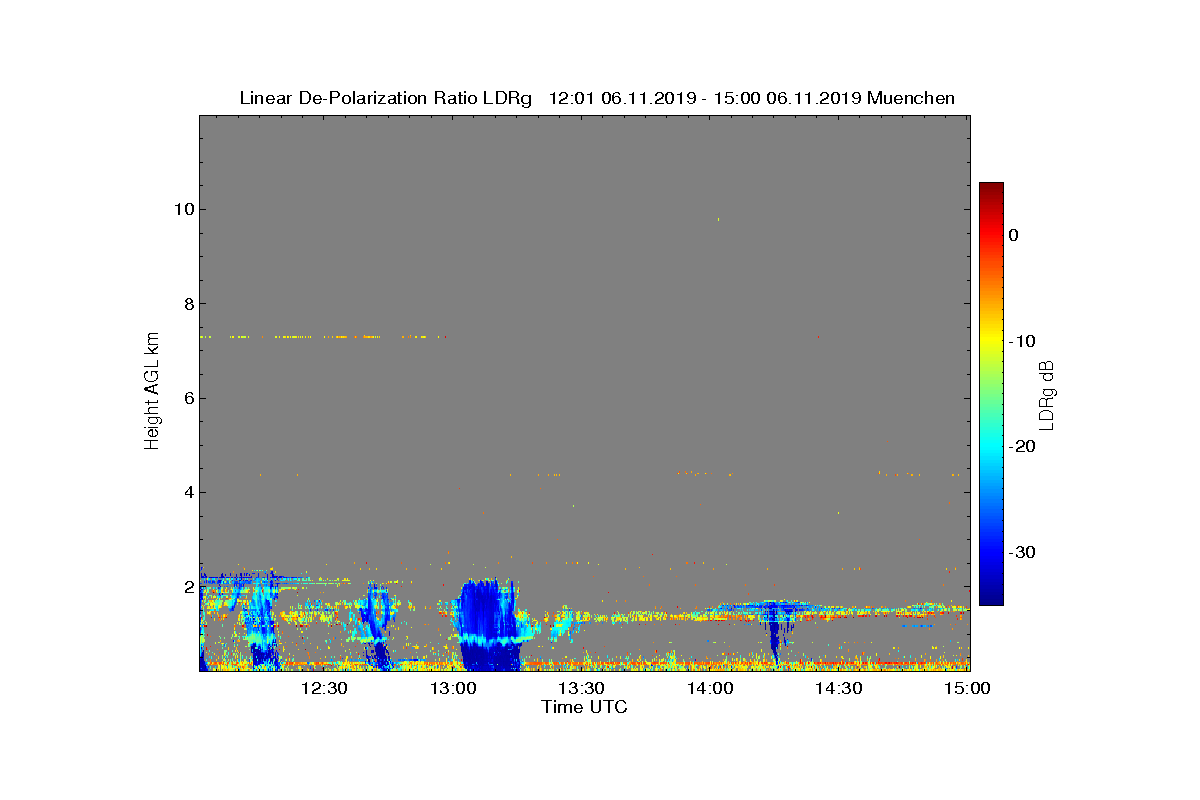Click the colorbar label '-10'

[1020, 341]
